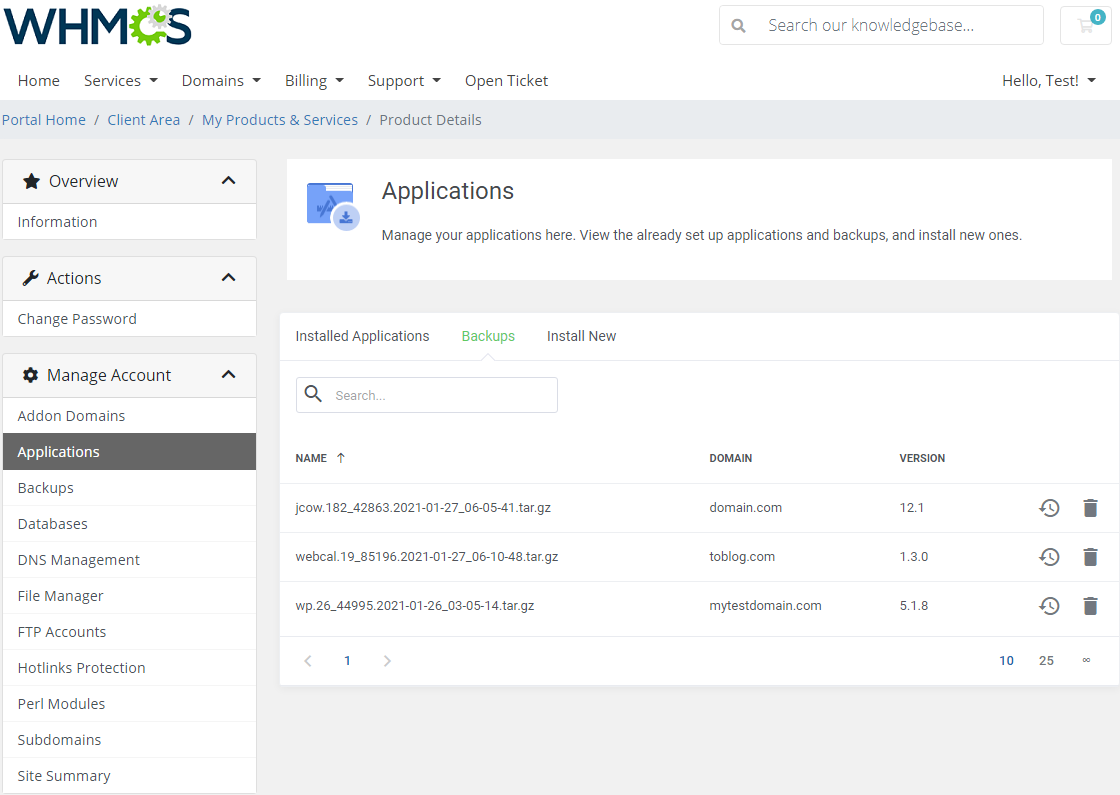The image size is (1120, 795).
Task: Click the wrench icon beside Actions
Action: pos(30,278)
